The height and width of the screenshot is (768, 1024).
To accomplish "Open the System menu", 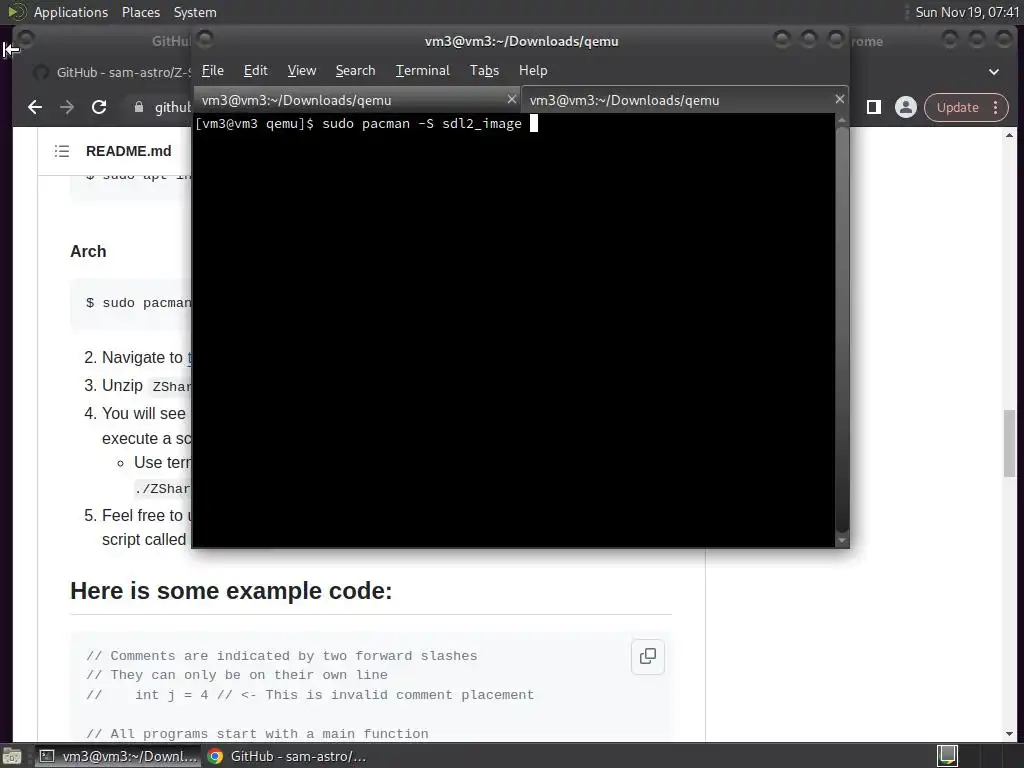I will [x=195, y=12].
